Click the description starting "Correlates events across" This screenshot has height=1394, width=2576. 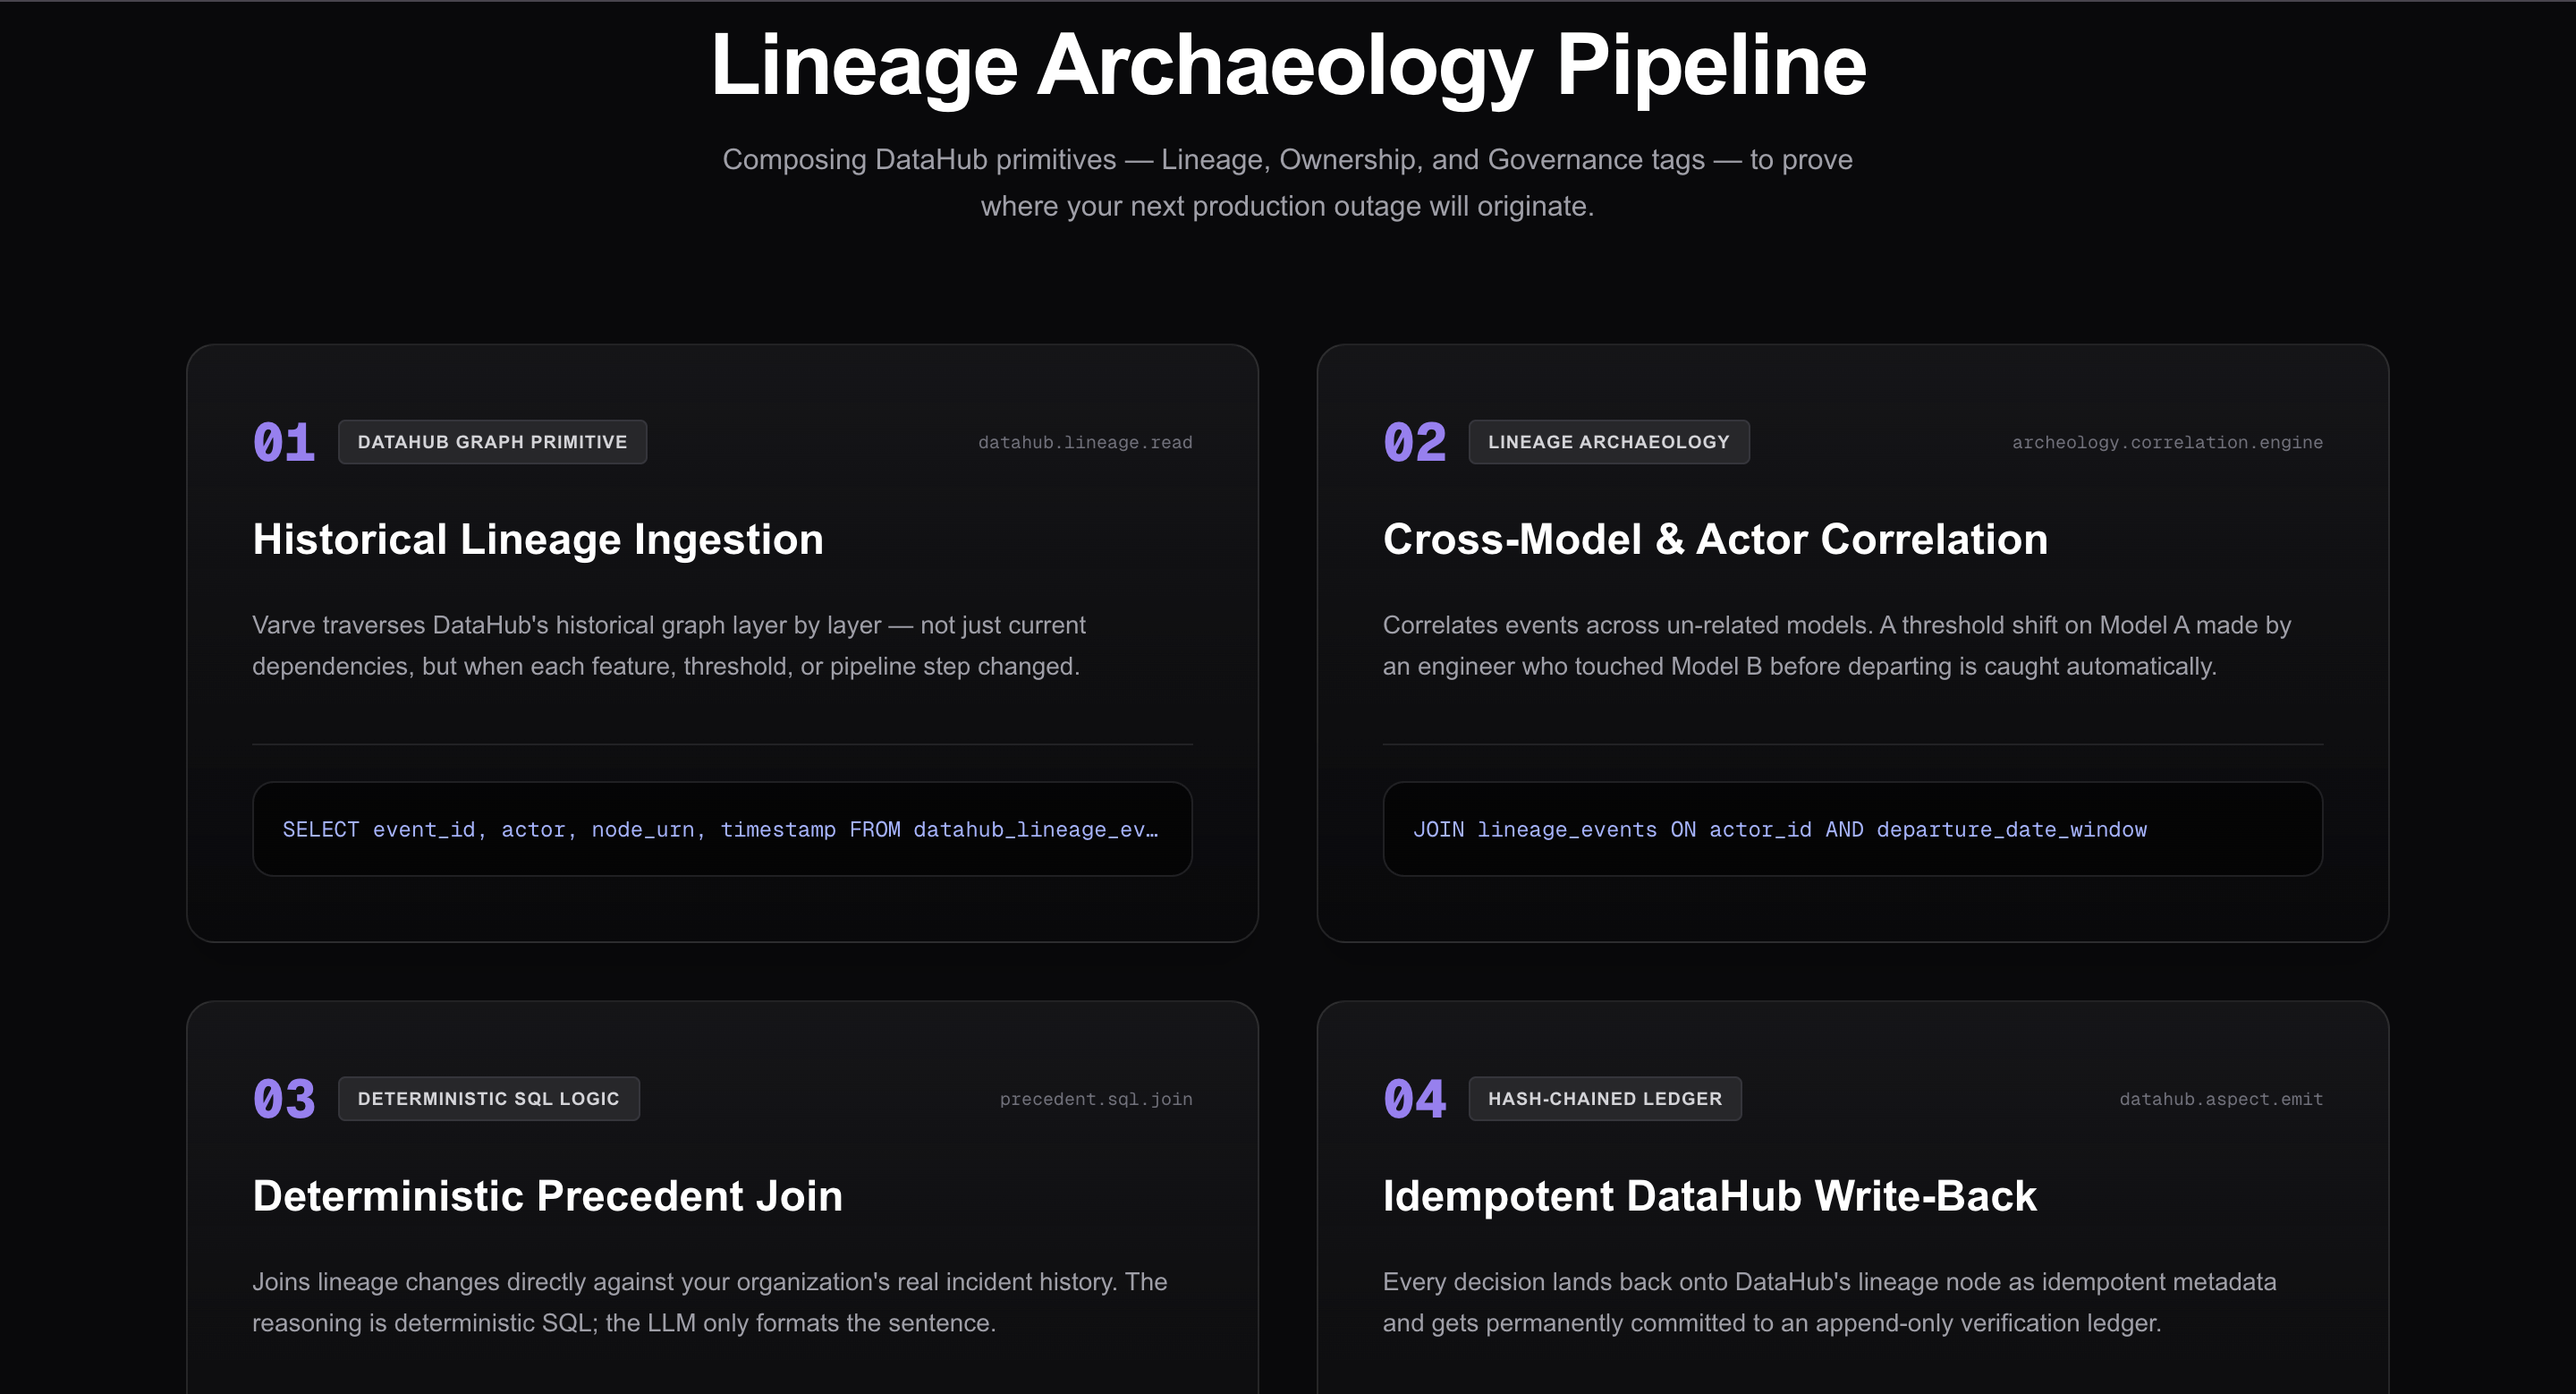[x=1837, y=646]
